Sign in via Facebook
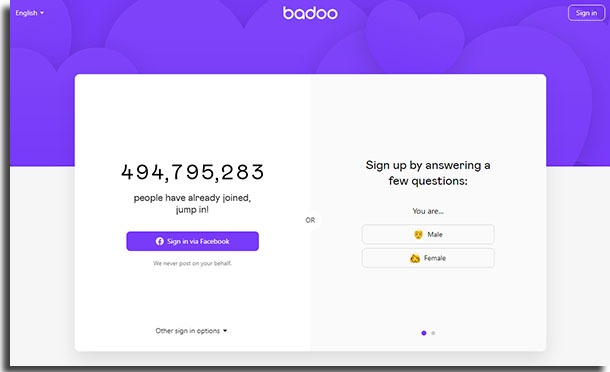The image size is (610, 372). tap(193, 241)
